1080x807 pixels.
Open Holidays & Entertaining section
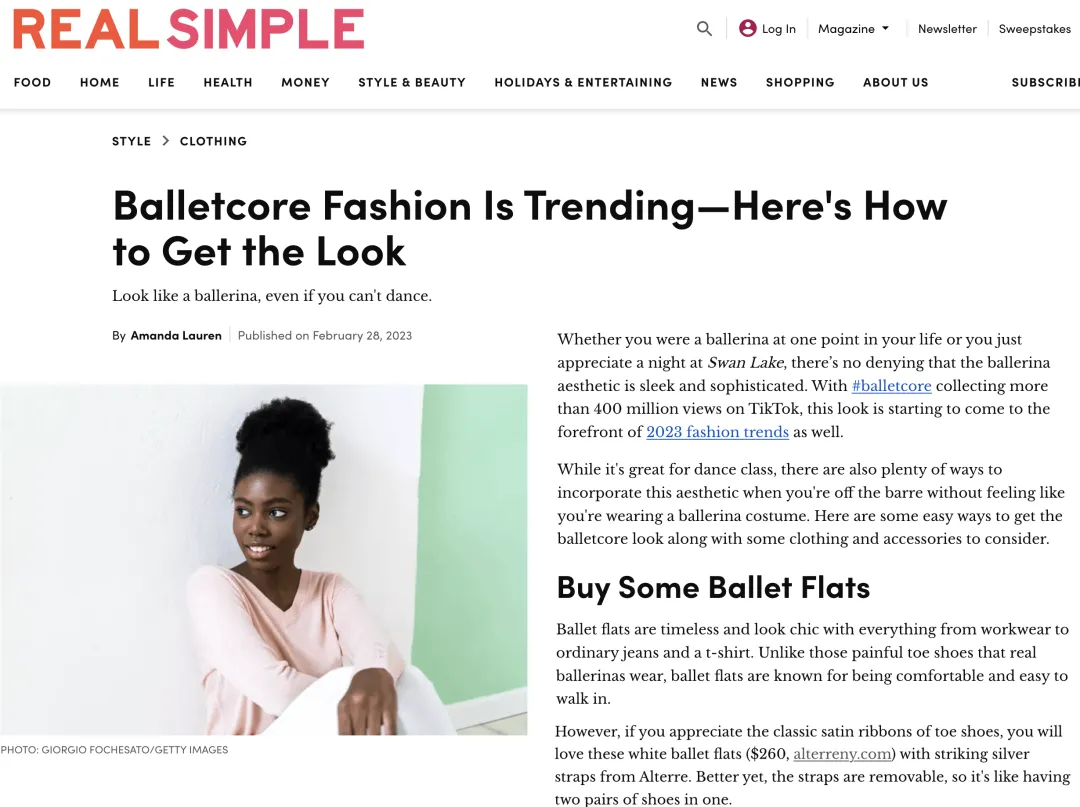pos(583,83)
